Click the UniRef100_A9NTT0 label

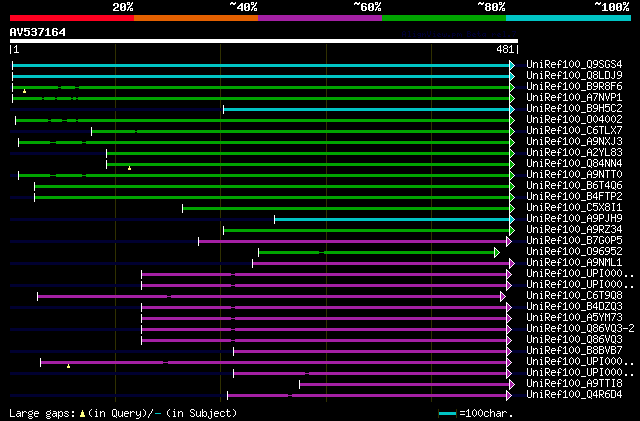[574, 175]
